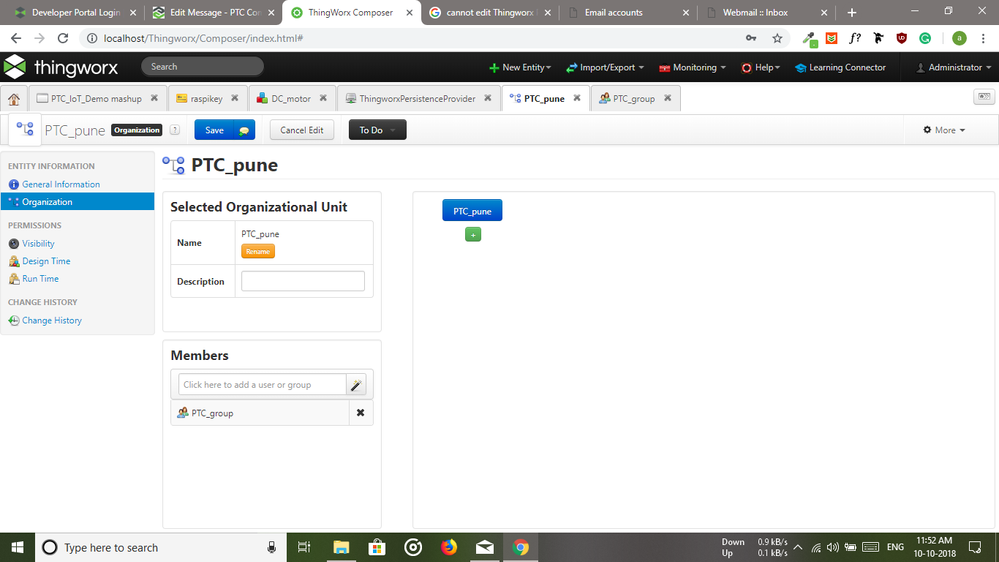Screen dimensions: 999x562
Task: Open the Change History link
Action: tap(52, 321)
